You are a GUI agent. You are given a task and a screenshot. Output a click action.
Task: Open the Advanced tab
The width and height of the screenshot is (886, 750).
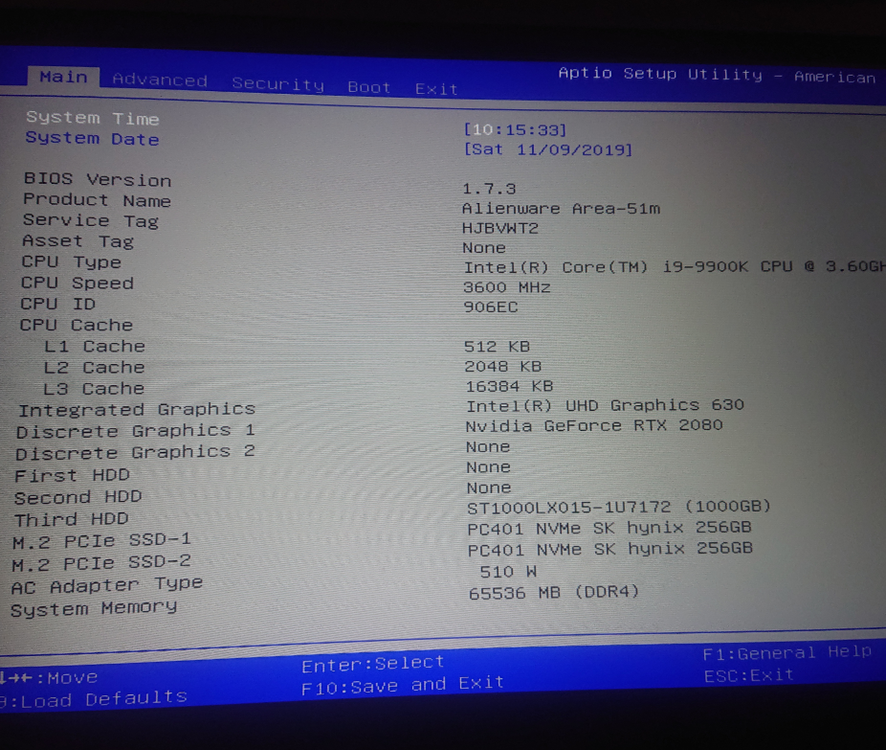[160, 81]
